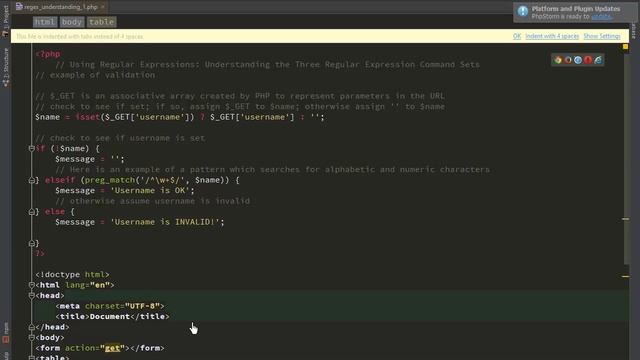This screenshot has height=360, width=640.
Task: Click the form action attribute name
Action: tap(80, 348)
